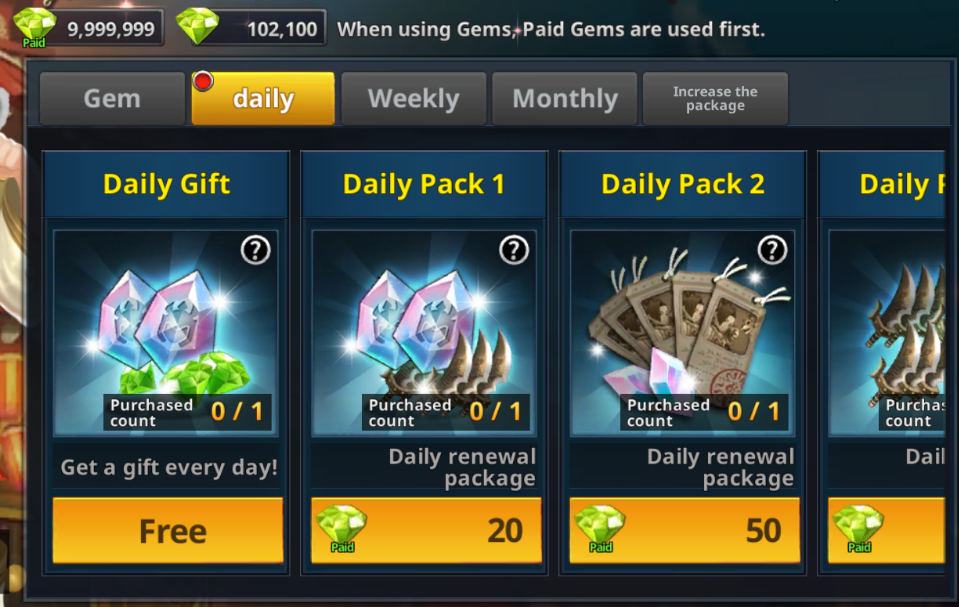This screenshot has width=959, height=607.
Task: Open help icon on Daily Pack 2
Action: [772, 250]
